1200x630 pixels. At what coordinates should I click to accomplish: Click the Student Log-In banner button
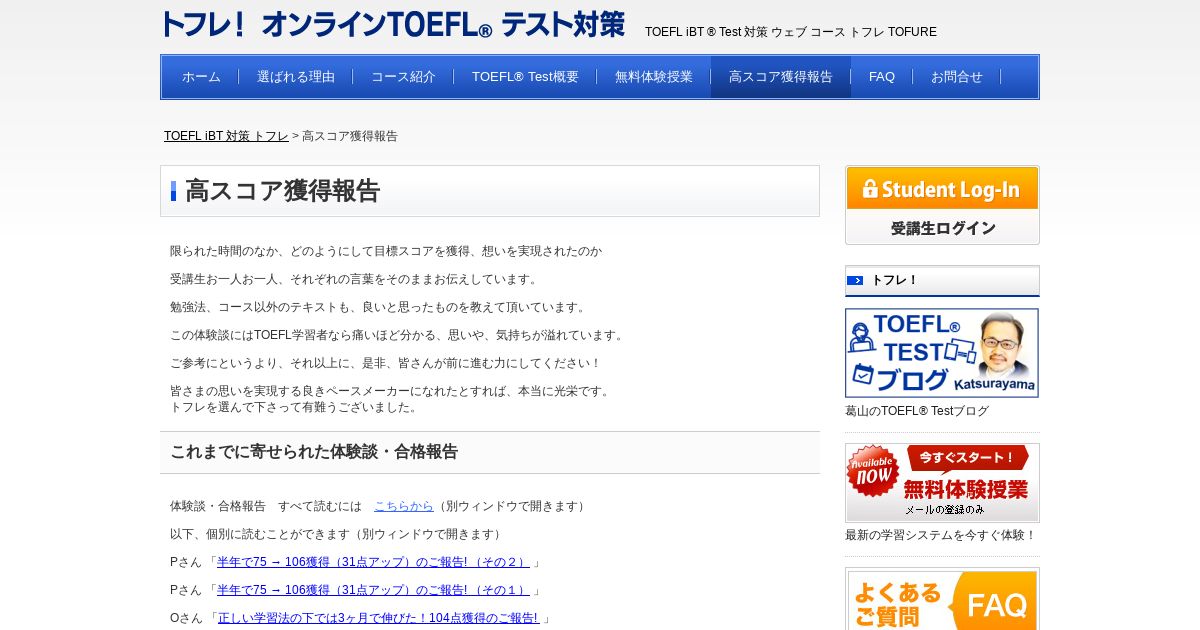[x=942, y=188]
